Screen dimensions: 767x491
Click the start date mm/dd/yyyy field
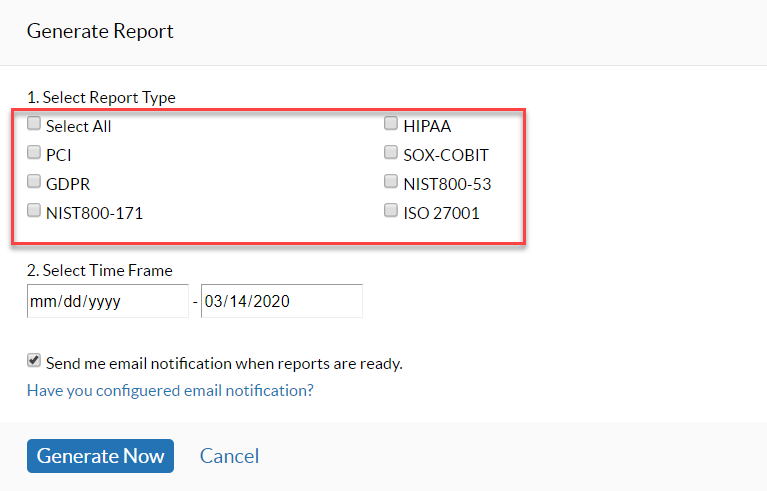click(107, 301)
